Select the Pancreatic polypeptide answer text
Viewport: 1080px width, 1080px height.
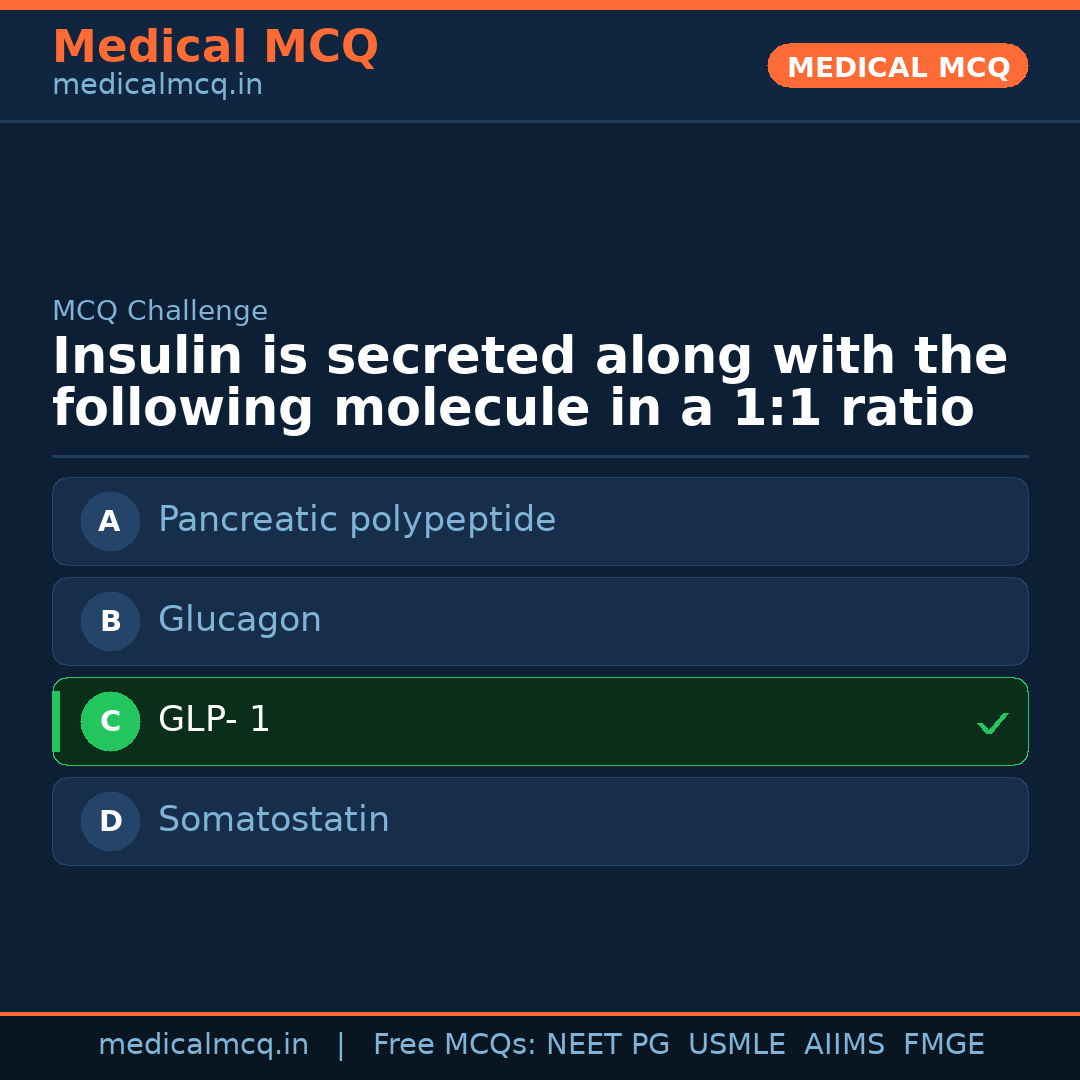356,520
